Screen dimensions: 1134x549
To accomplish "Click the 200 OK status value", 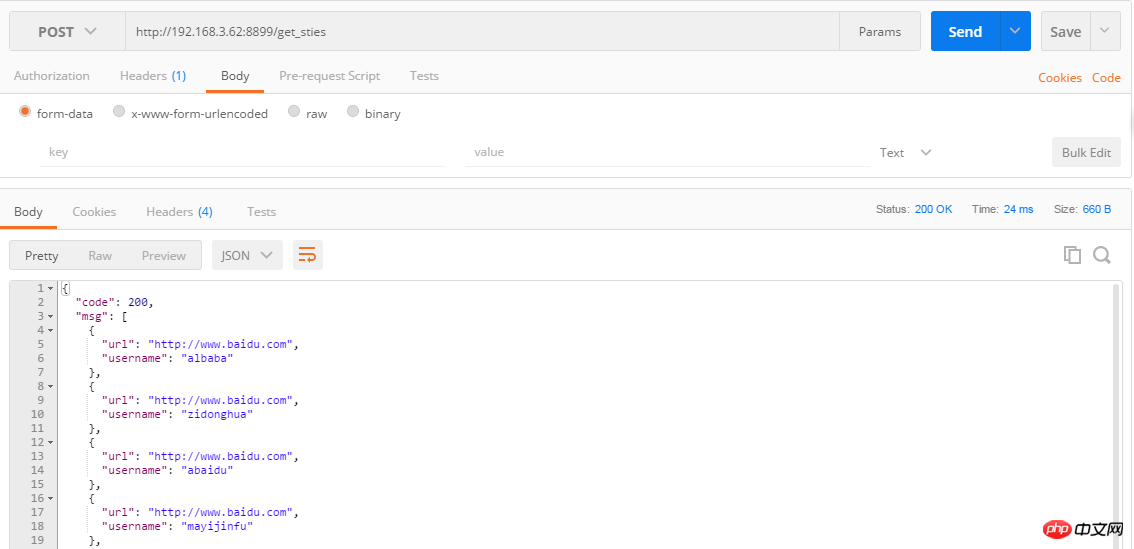I will [933, 209].
